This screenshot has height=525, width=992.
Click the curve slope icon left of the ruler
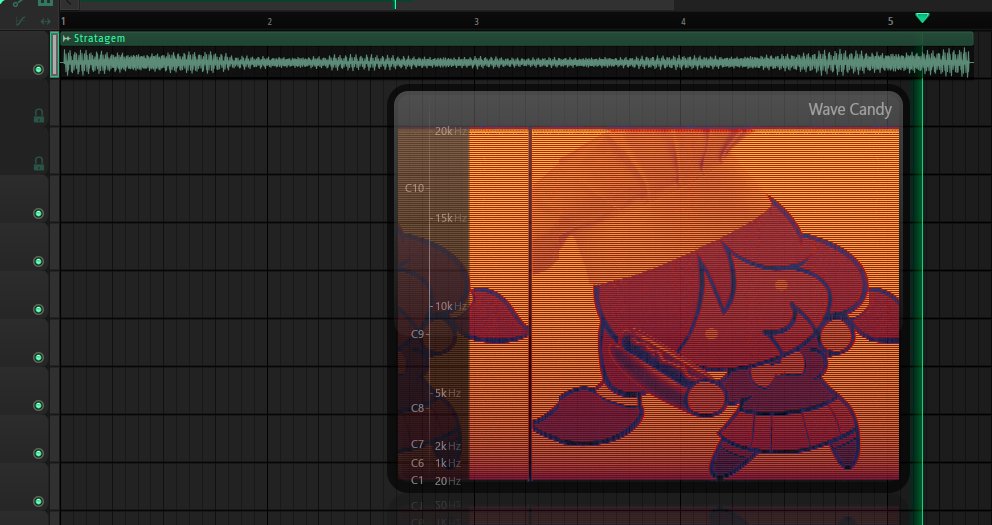(x=20, y=21)
